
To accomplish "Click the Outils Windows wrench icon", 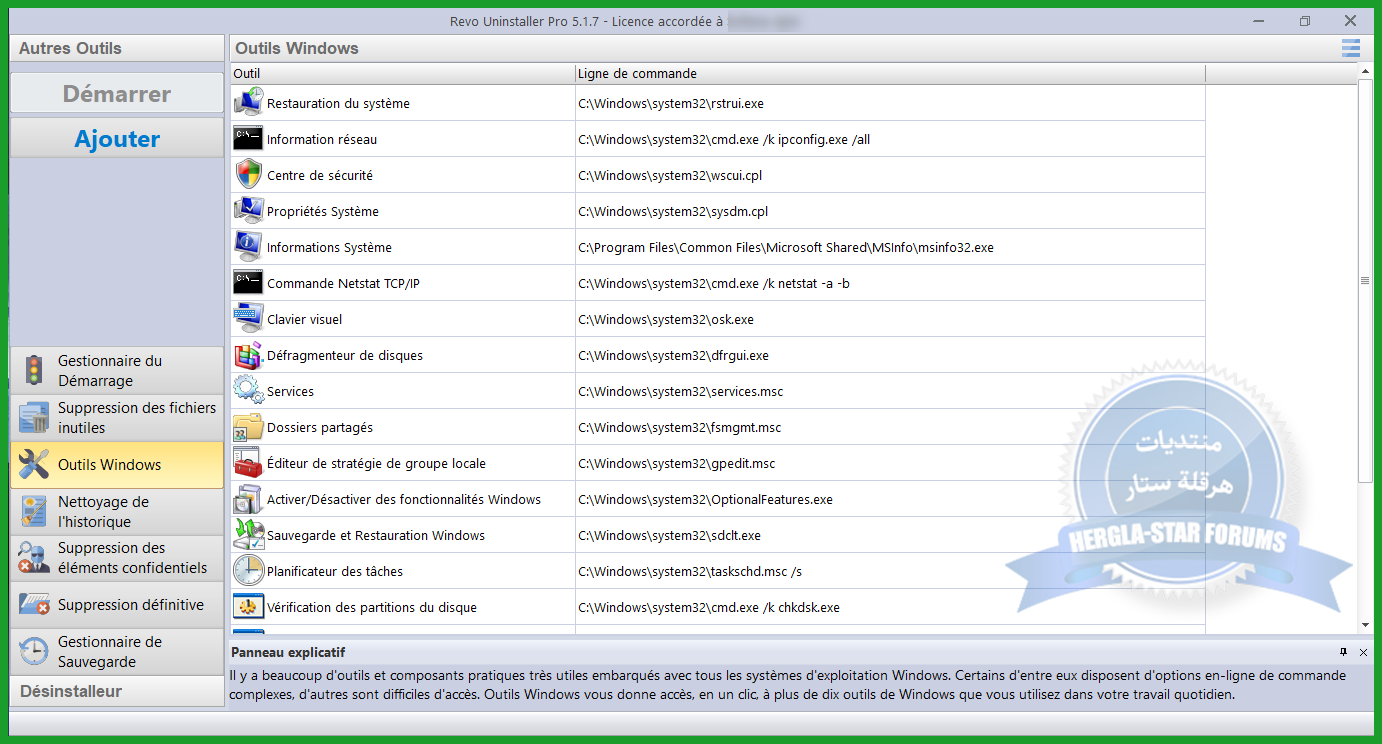I will click(34, 465).
